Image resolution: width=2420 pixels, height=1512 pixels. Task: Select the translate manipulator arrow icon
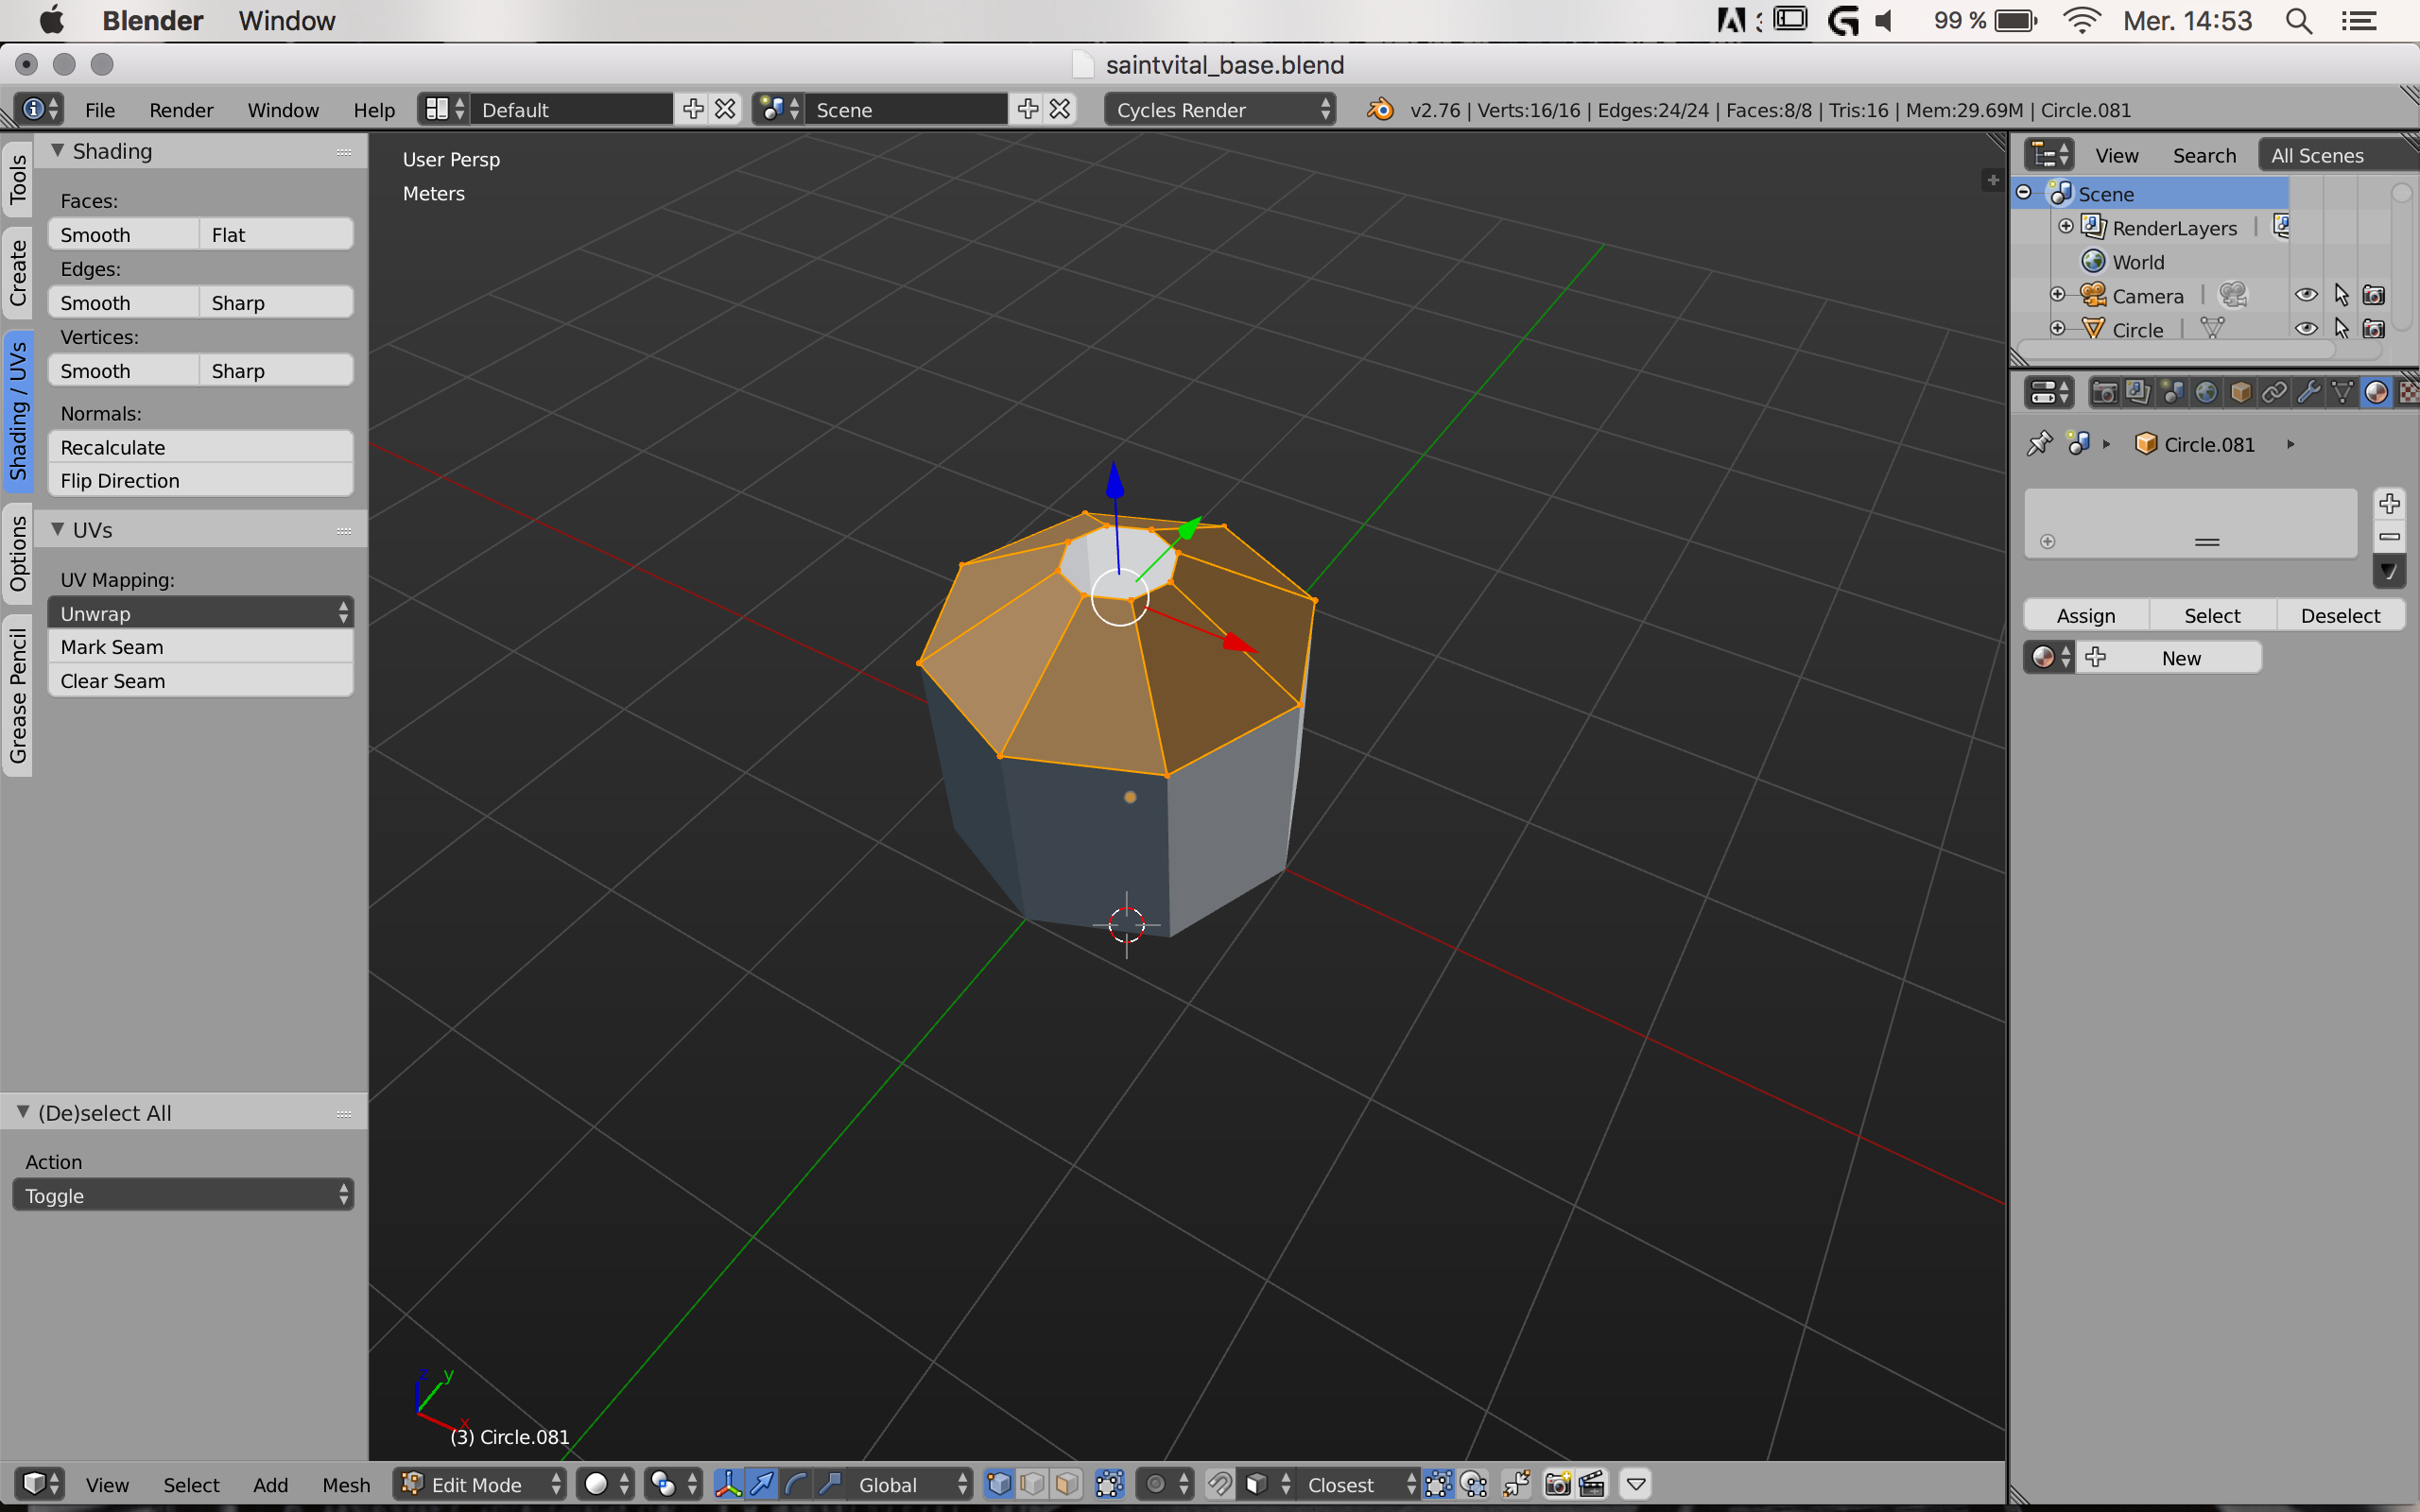tap(761, 1484)
